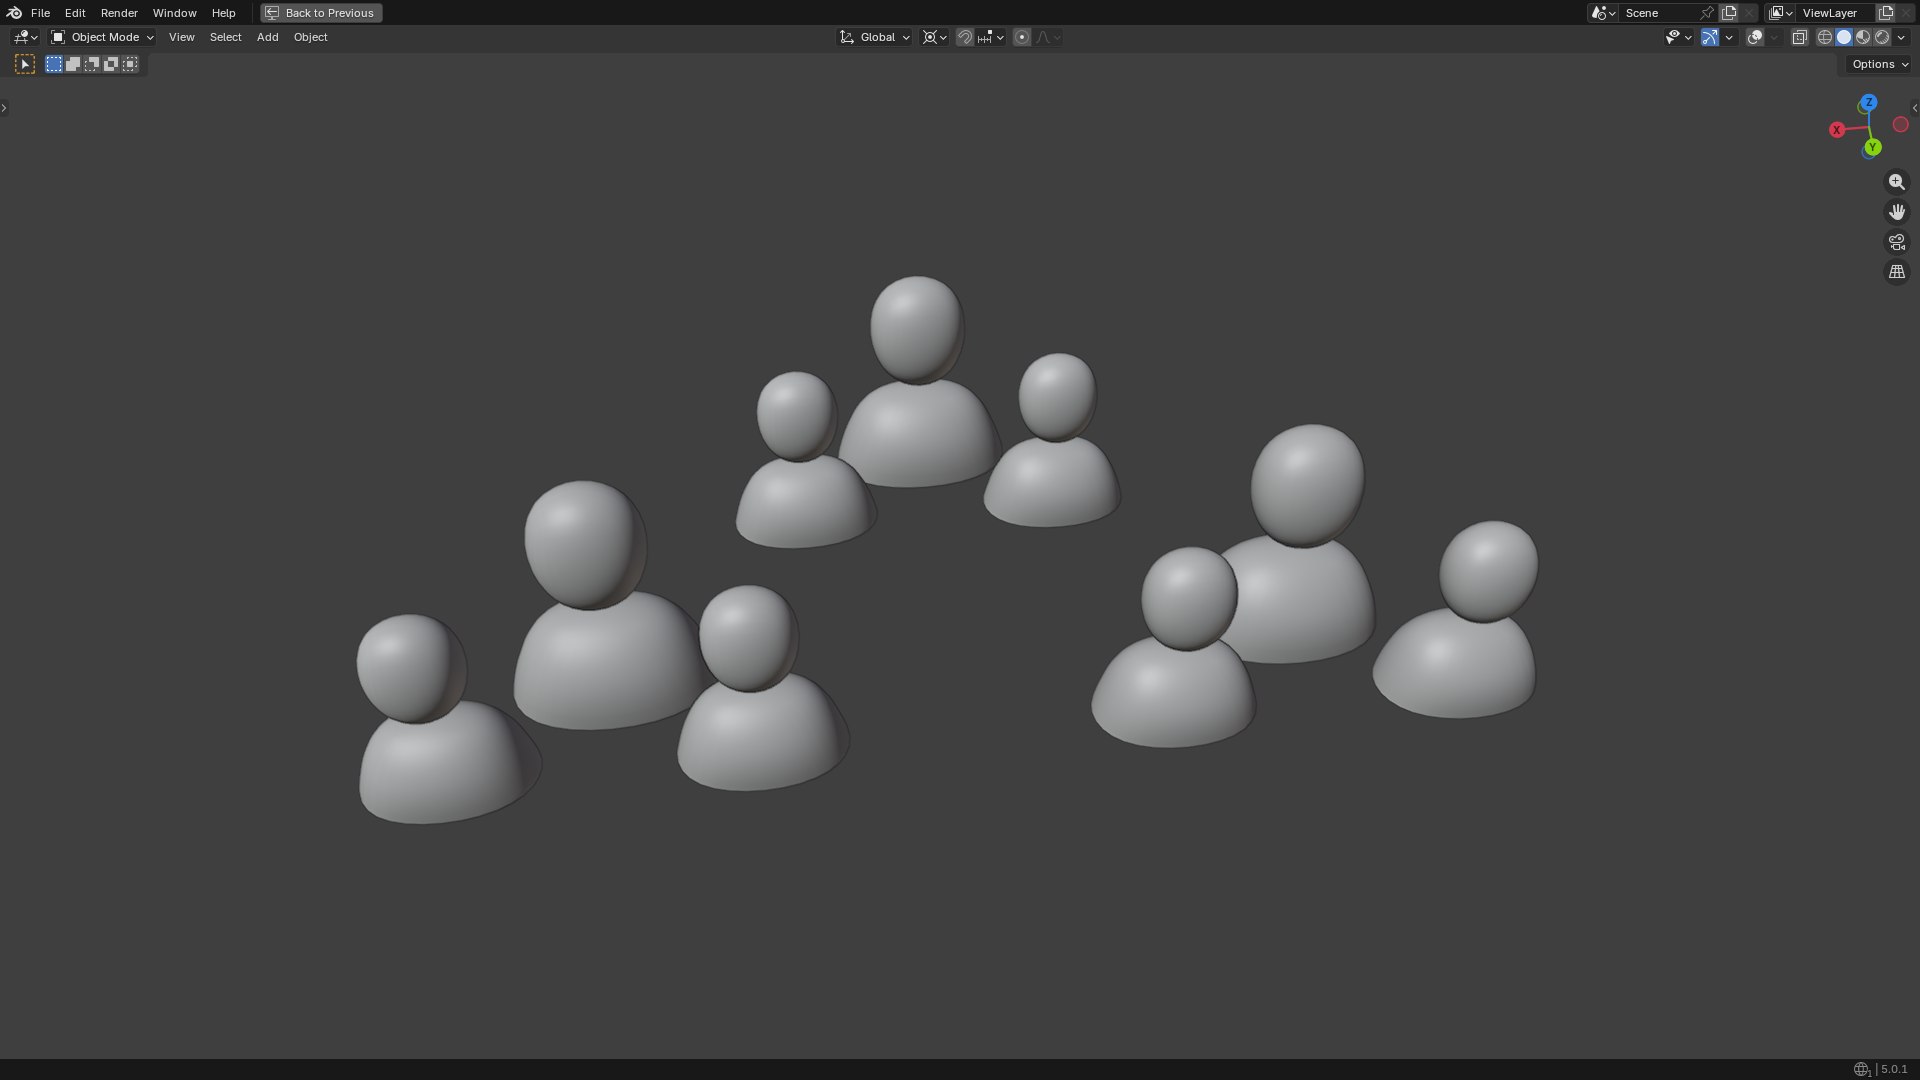
Task: Toggle proportional editing
Action: pos(1021,37)
